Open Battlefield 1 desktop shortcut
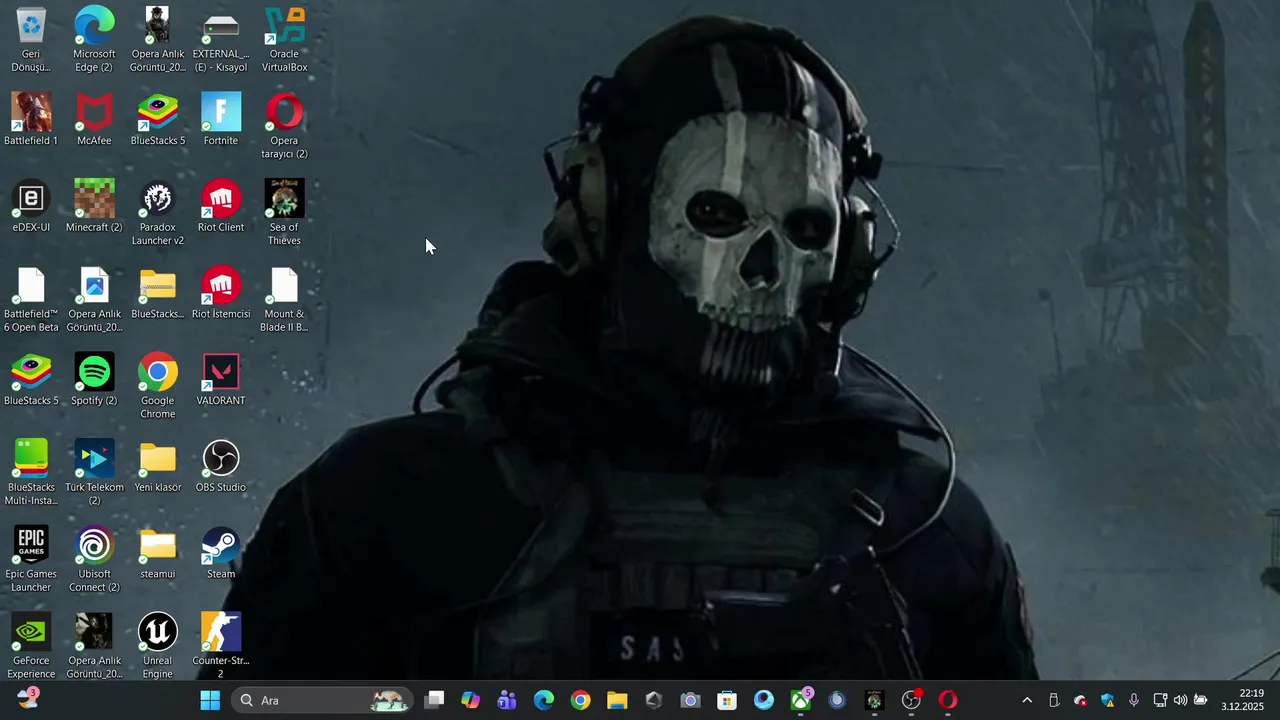The height and width of the screenshot is (720, 1280). pyautogui.click(x=31, y=120)
